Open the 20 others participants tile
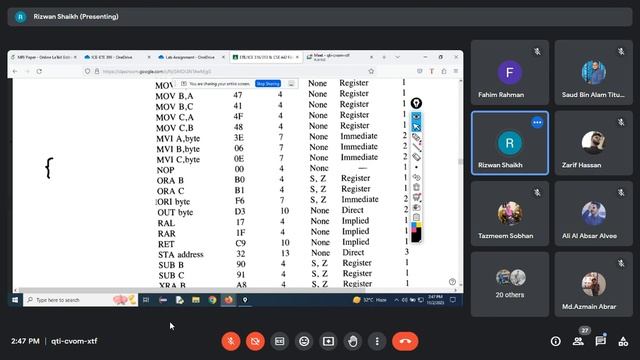 tap(510, 284)
